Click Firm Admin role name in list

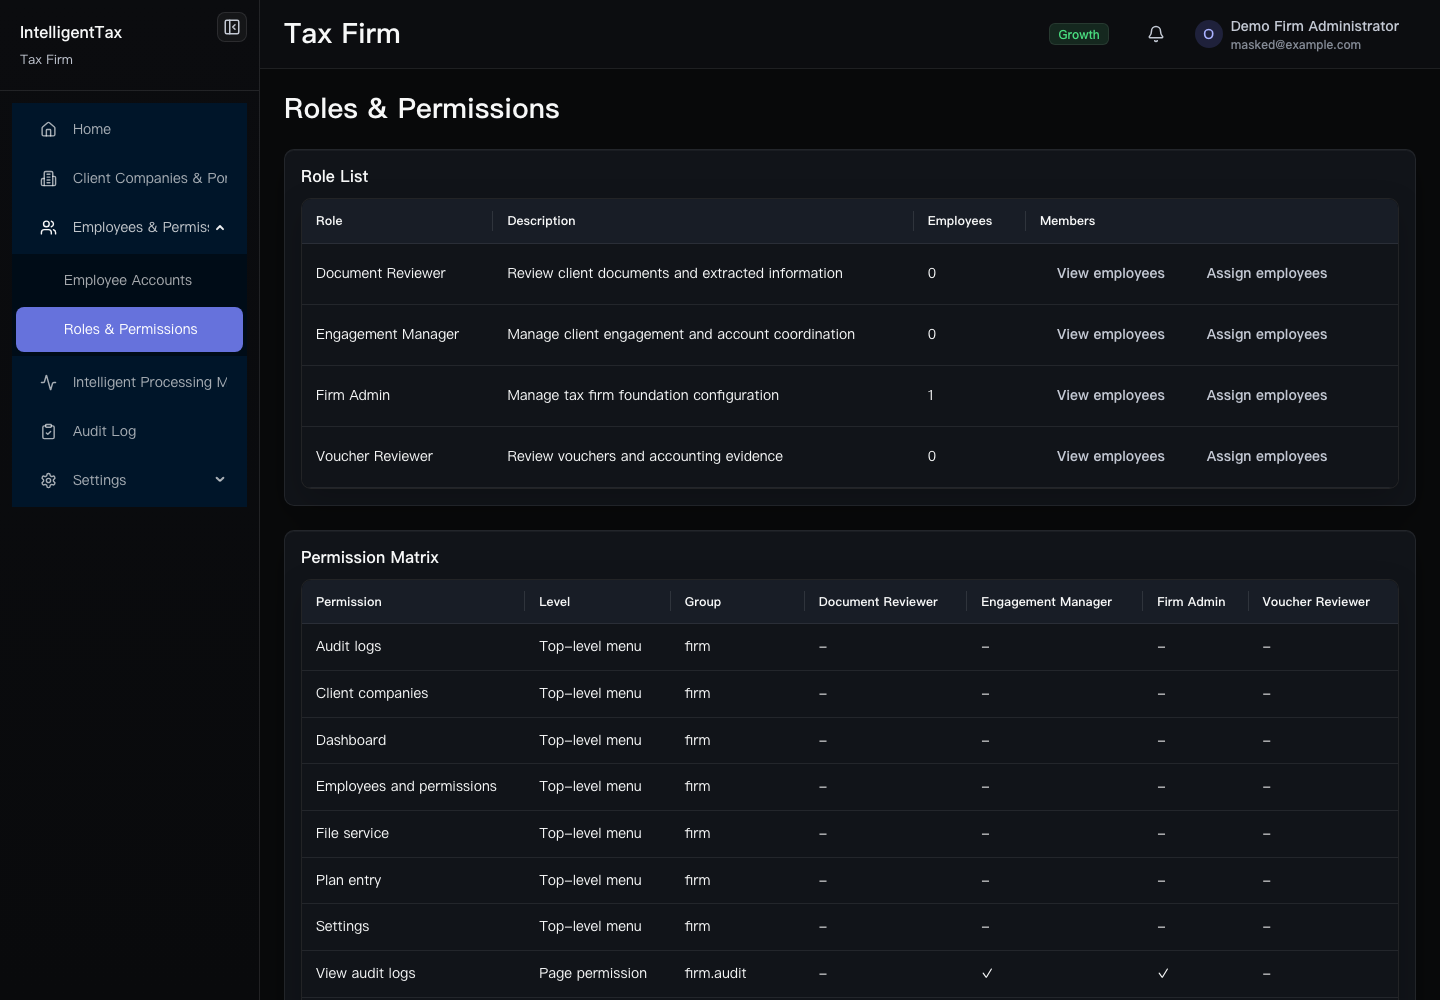coord(353,395)
